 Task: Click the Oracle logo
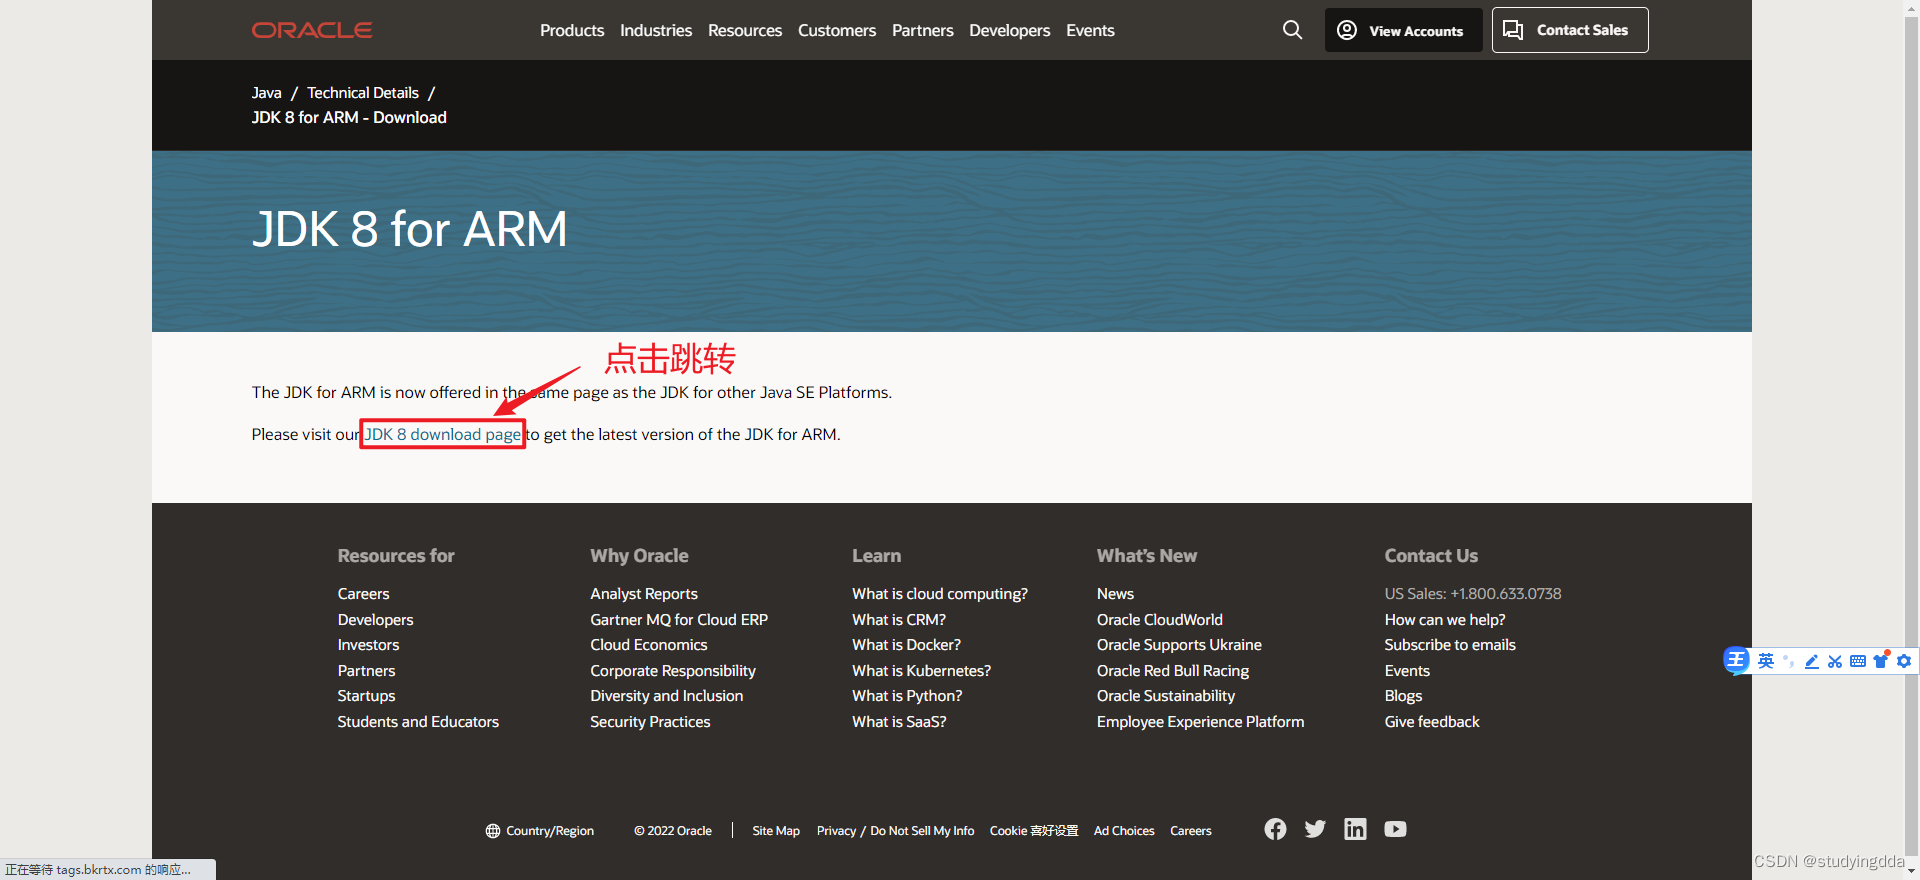[312, 30]
